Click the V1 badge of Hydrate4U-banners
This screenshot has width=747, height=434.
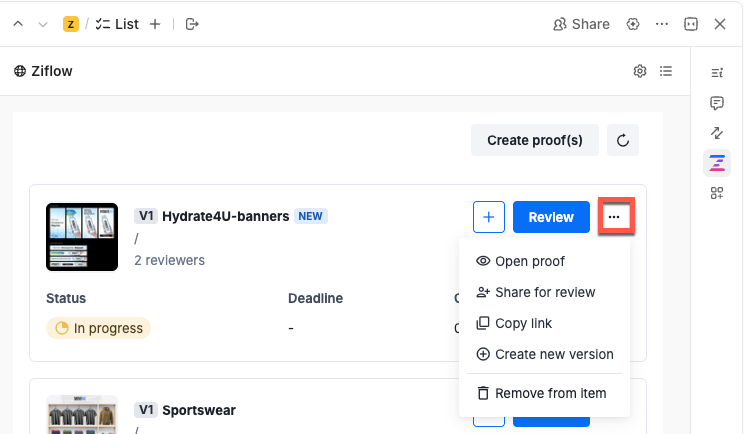point(146,216)
